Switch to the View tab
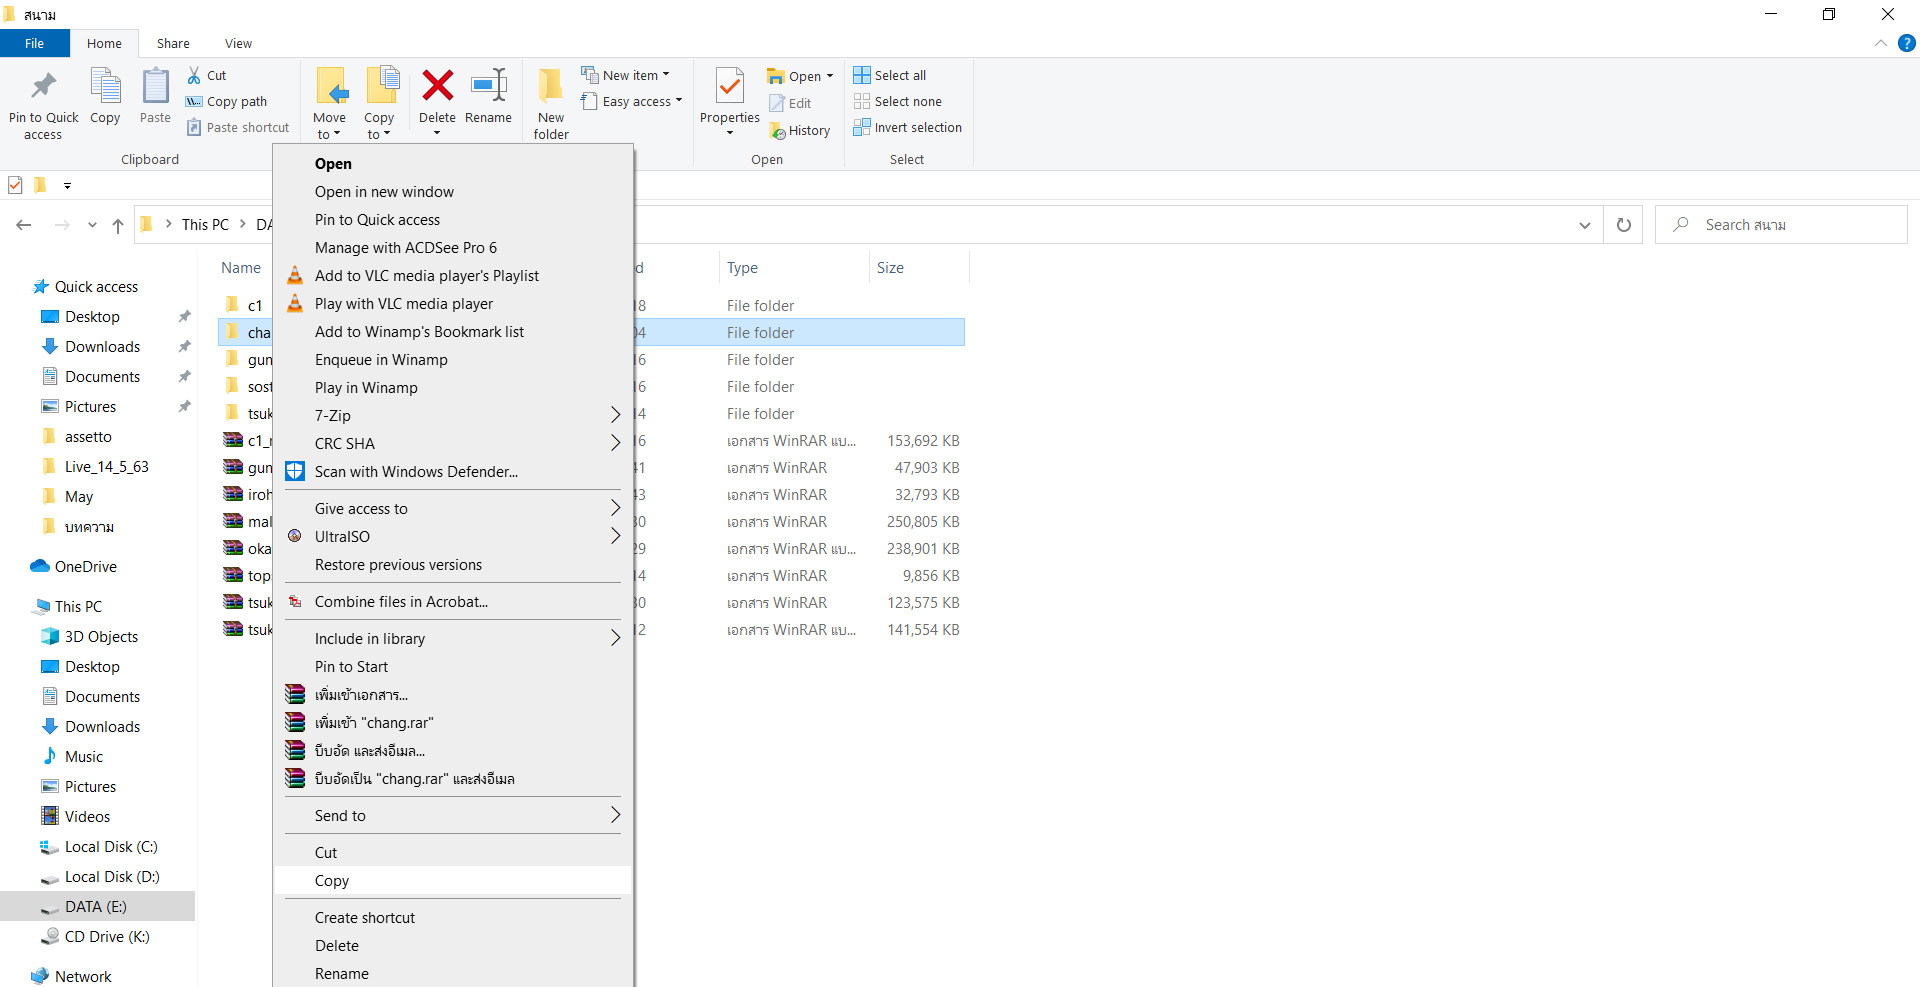This screenshot has width=1920, height=987. (238, 43)
